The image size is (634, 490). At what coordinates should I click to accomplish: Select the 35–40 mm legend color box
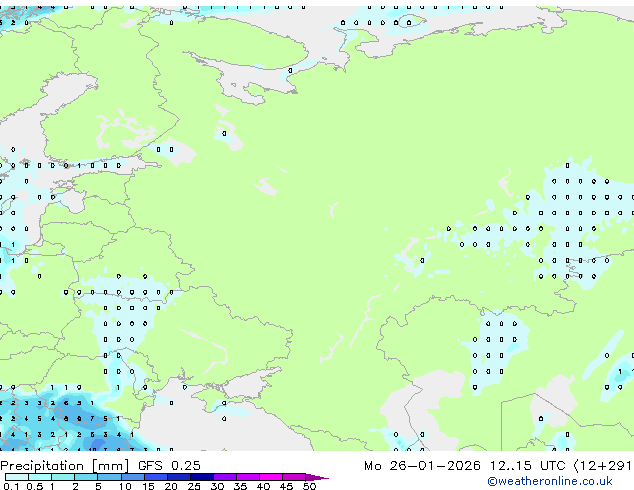248,477
